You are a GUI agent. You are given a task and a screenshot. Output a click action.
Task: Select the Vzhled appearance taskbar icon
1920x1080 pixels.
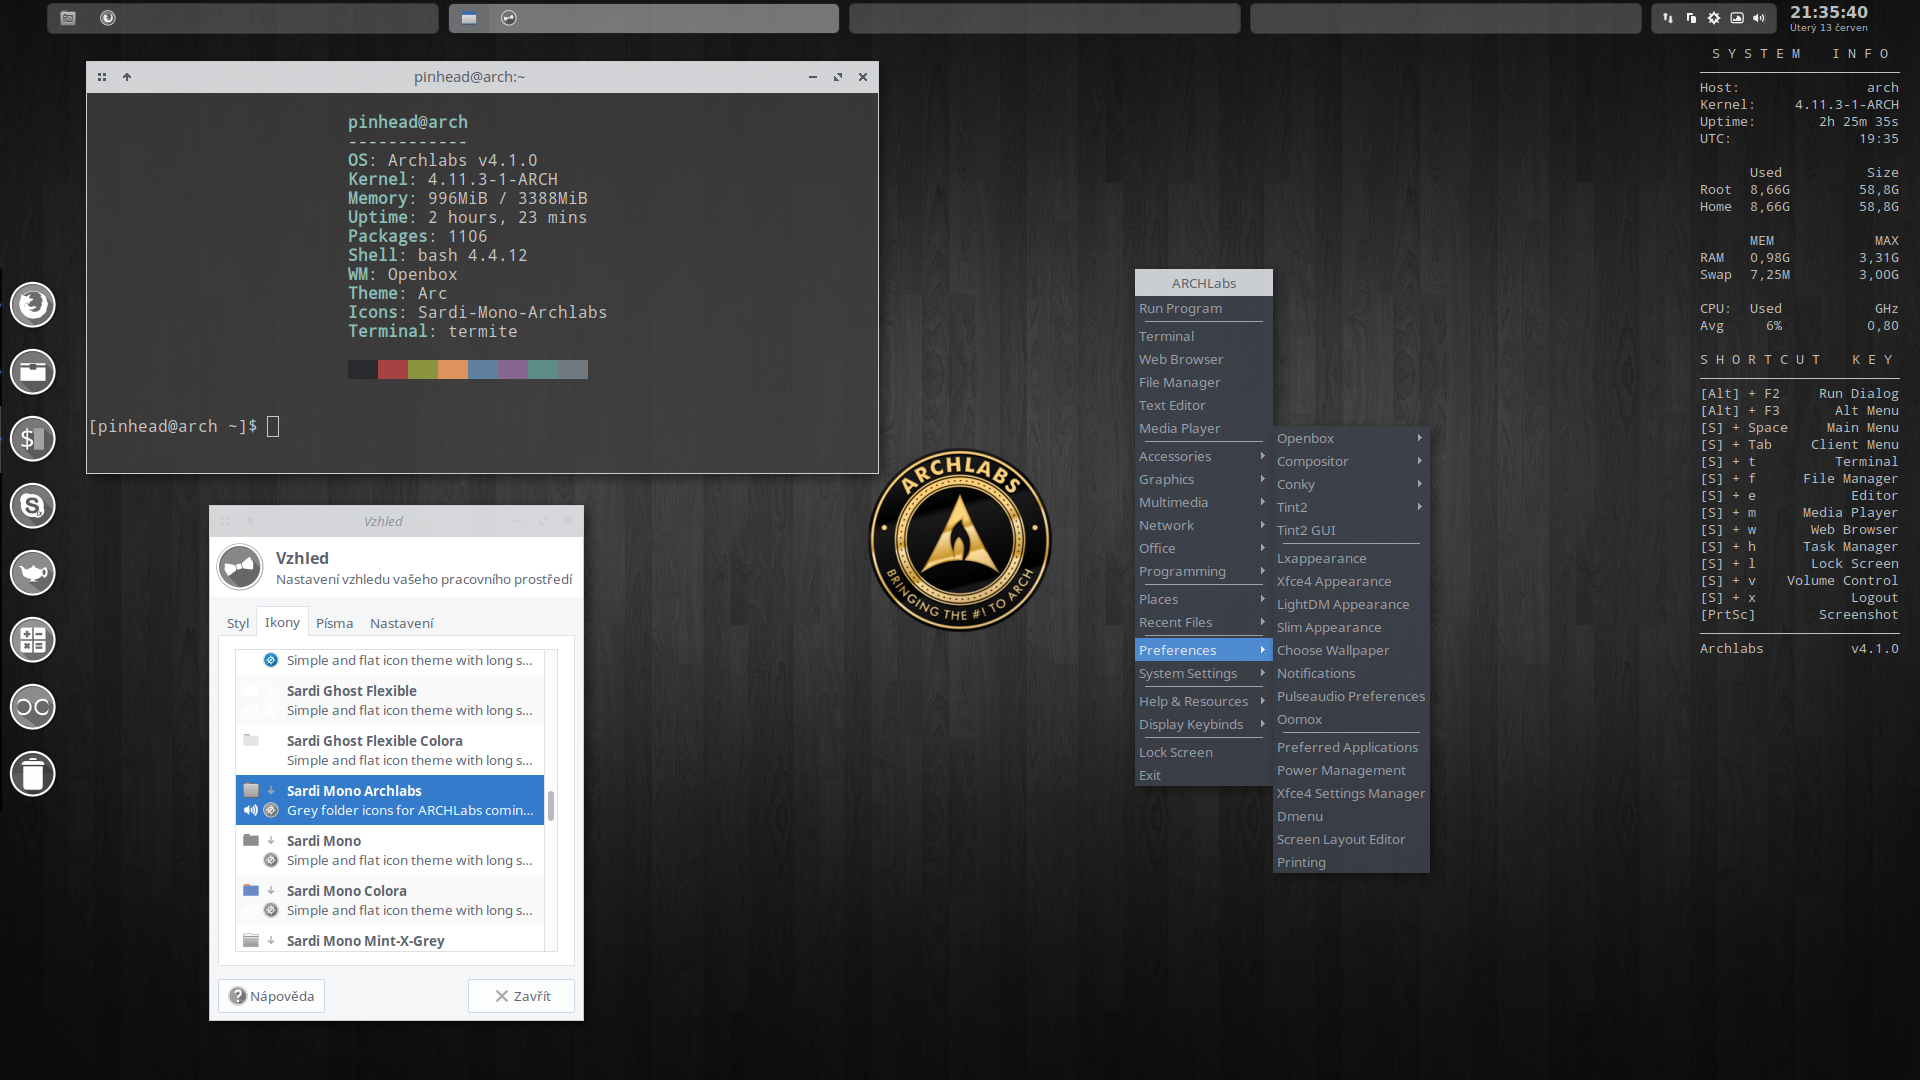509,18
